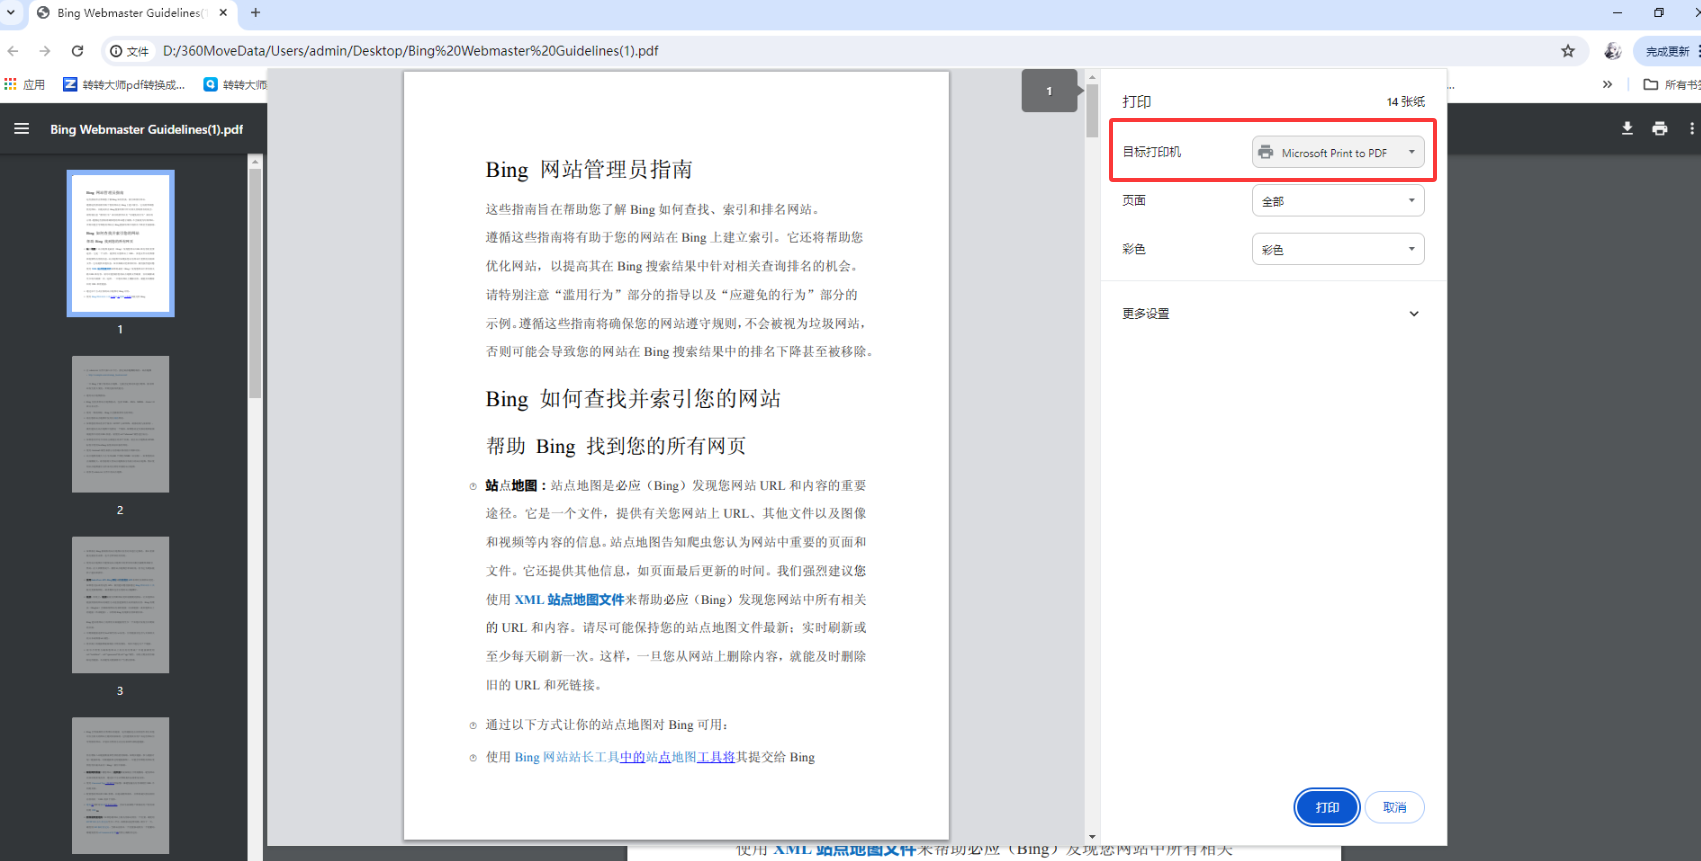Open the 所有书签 all bookmarks folder

tap(1672, 85)
